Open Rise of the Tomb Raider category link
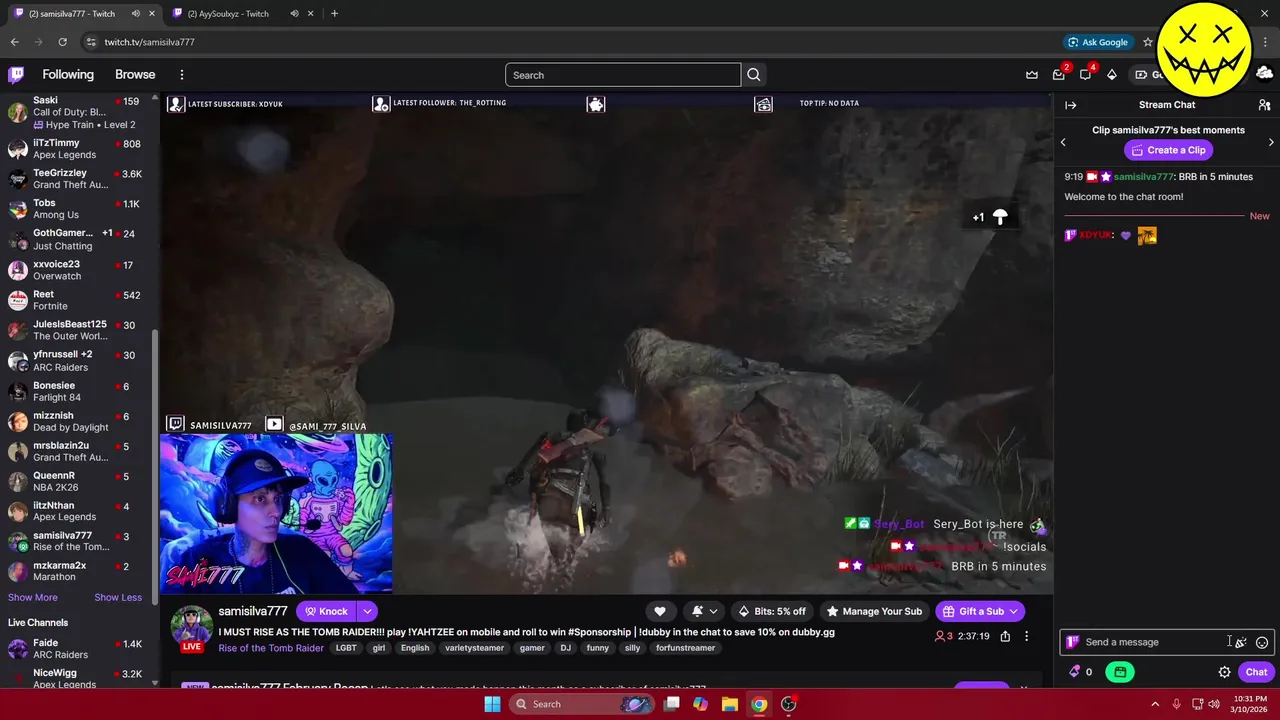This screenshot has height=720, width=1280. (271, 648)
